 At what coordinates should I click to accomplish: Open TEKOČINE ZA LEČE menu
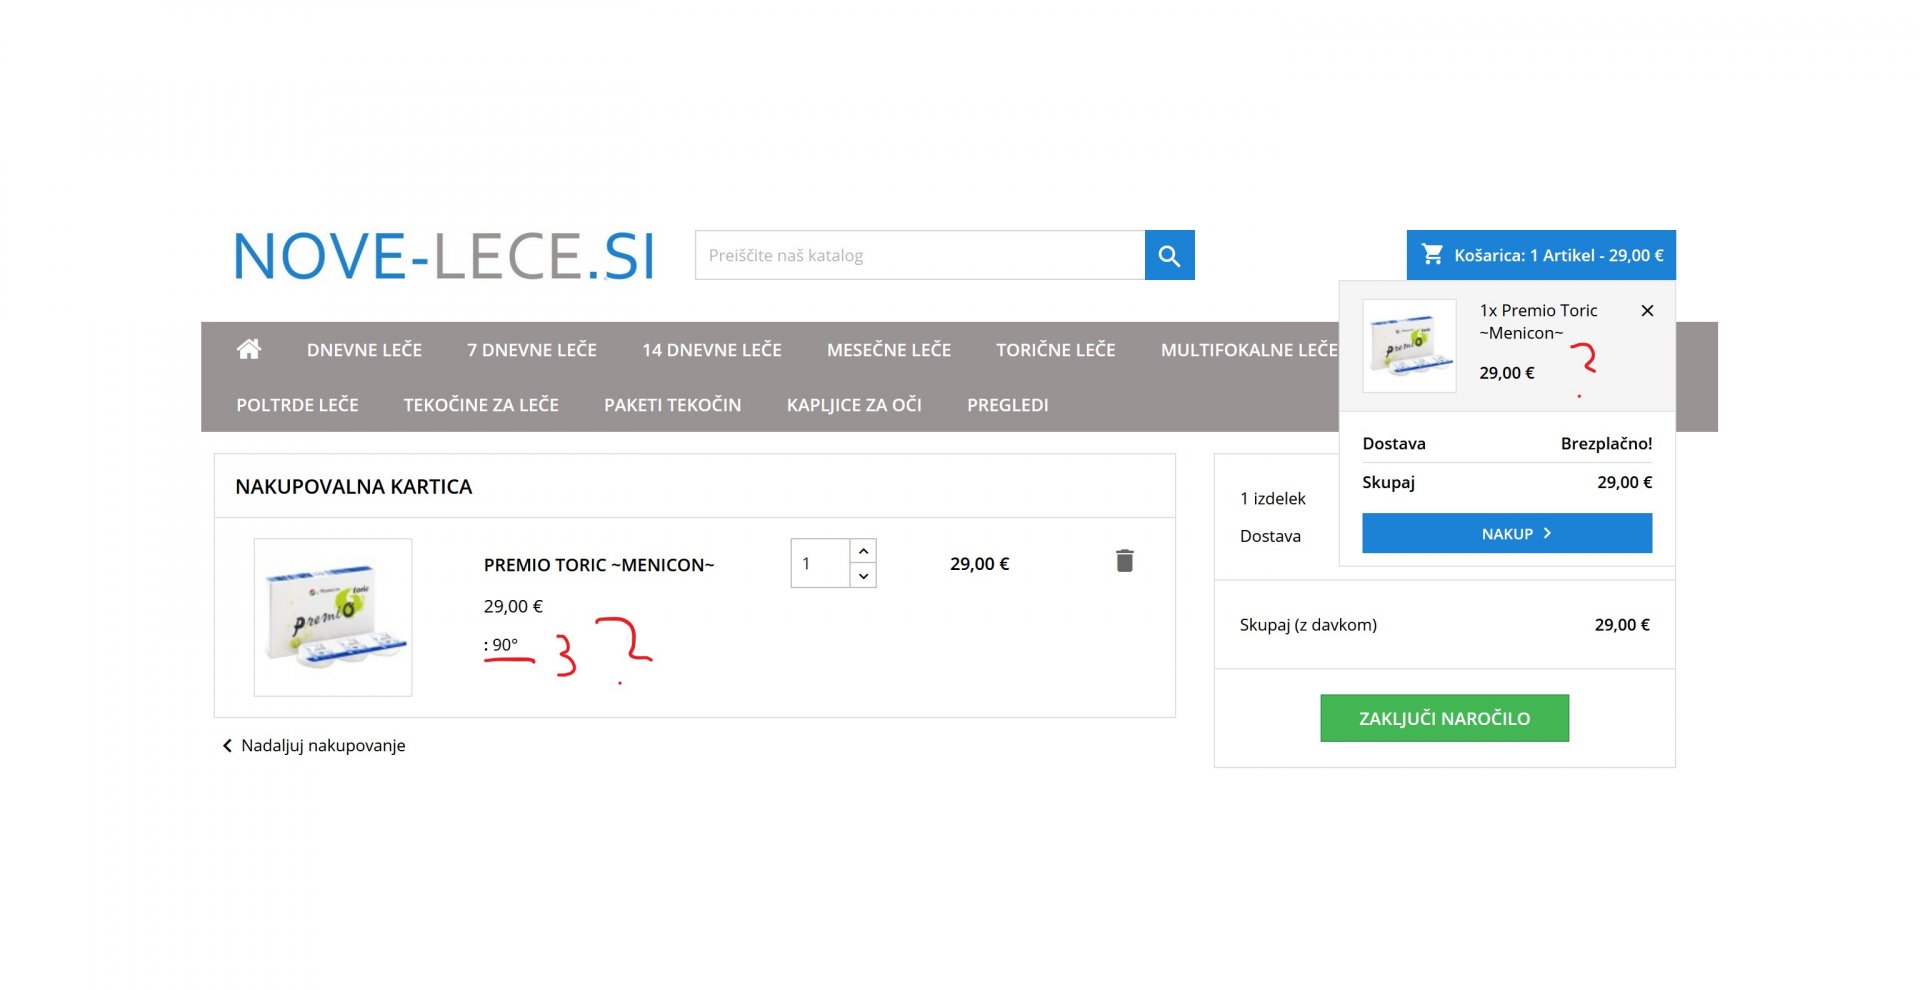click(481, 405)
